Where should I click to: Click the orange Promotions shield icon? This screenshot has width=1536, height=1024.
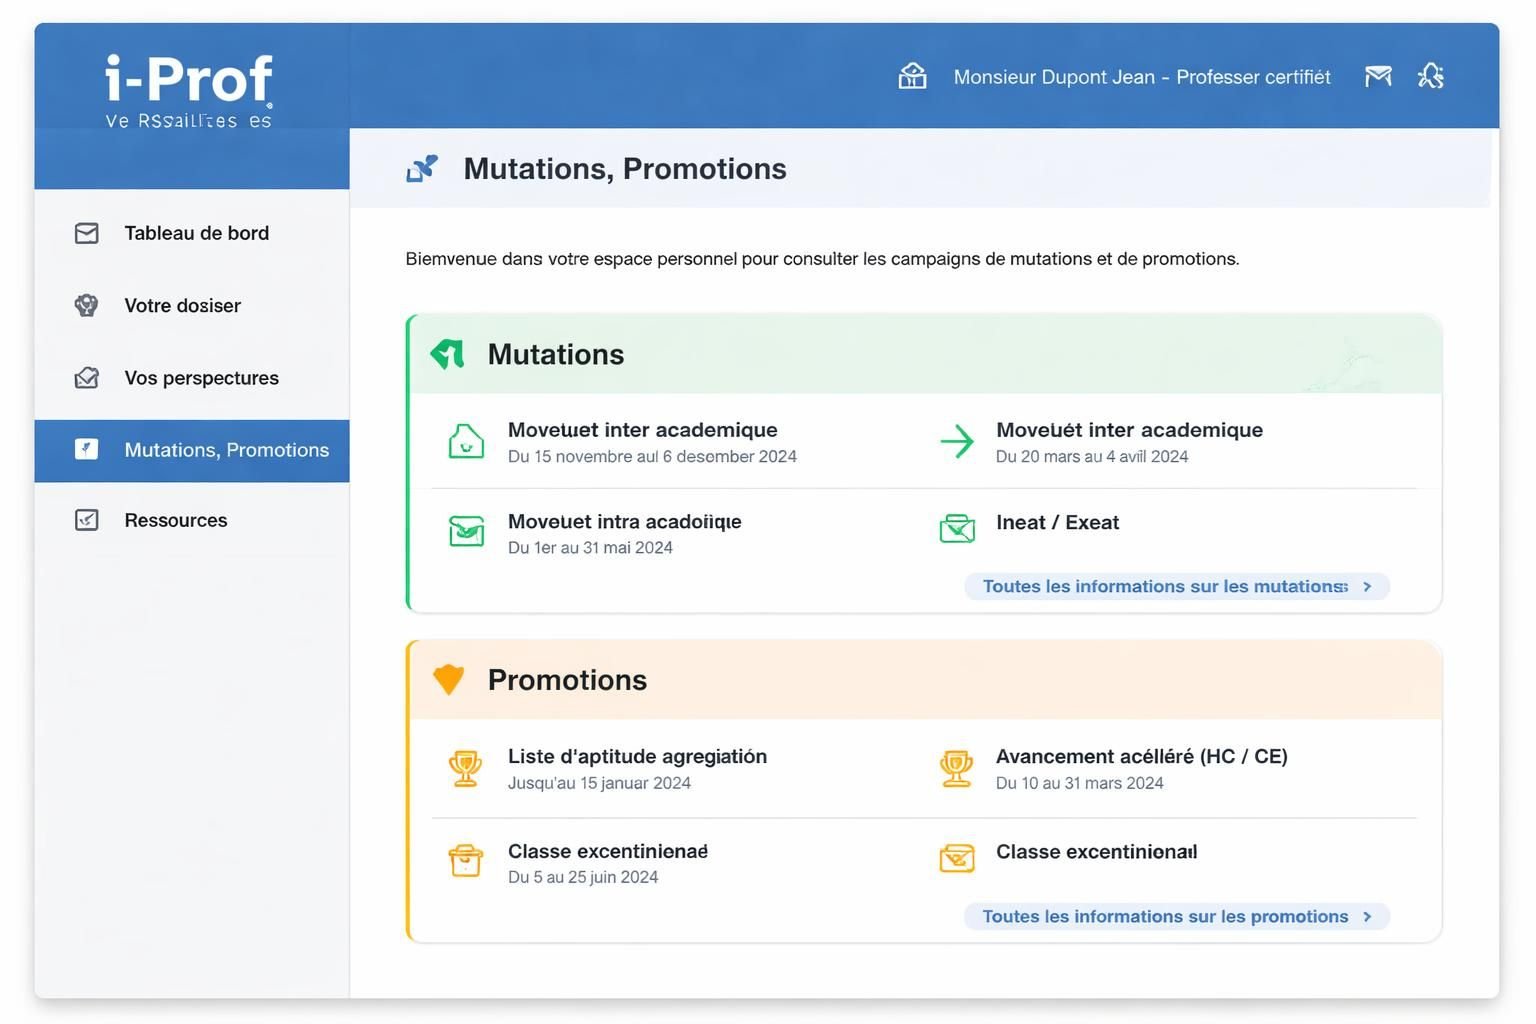(448, 678)
